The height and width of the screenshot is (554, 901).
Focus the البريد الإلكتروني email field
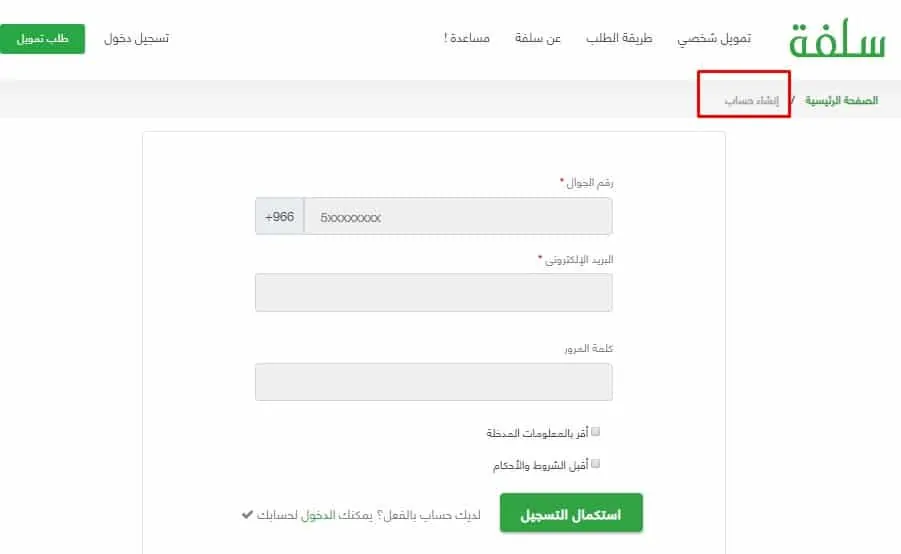434,293
